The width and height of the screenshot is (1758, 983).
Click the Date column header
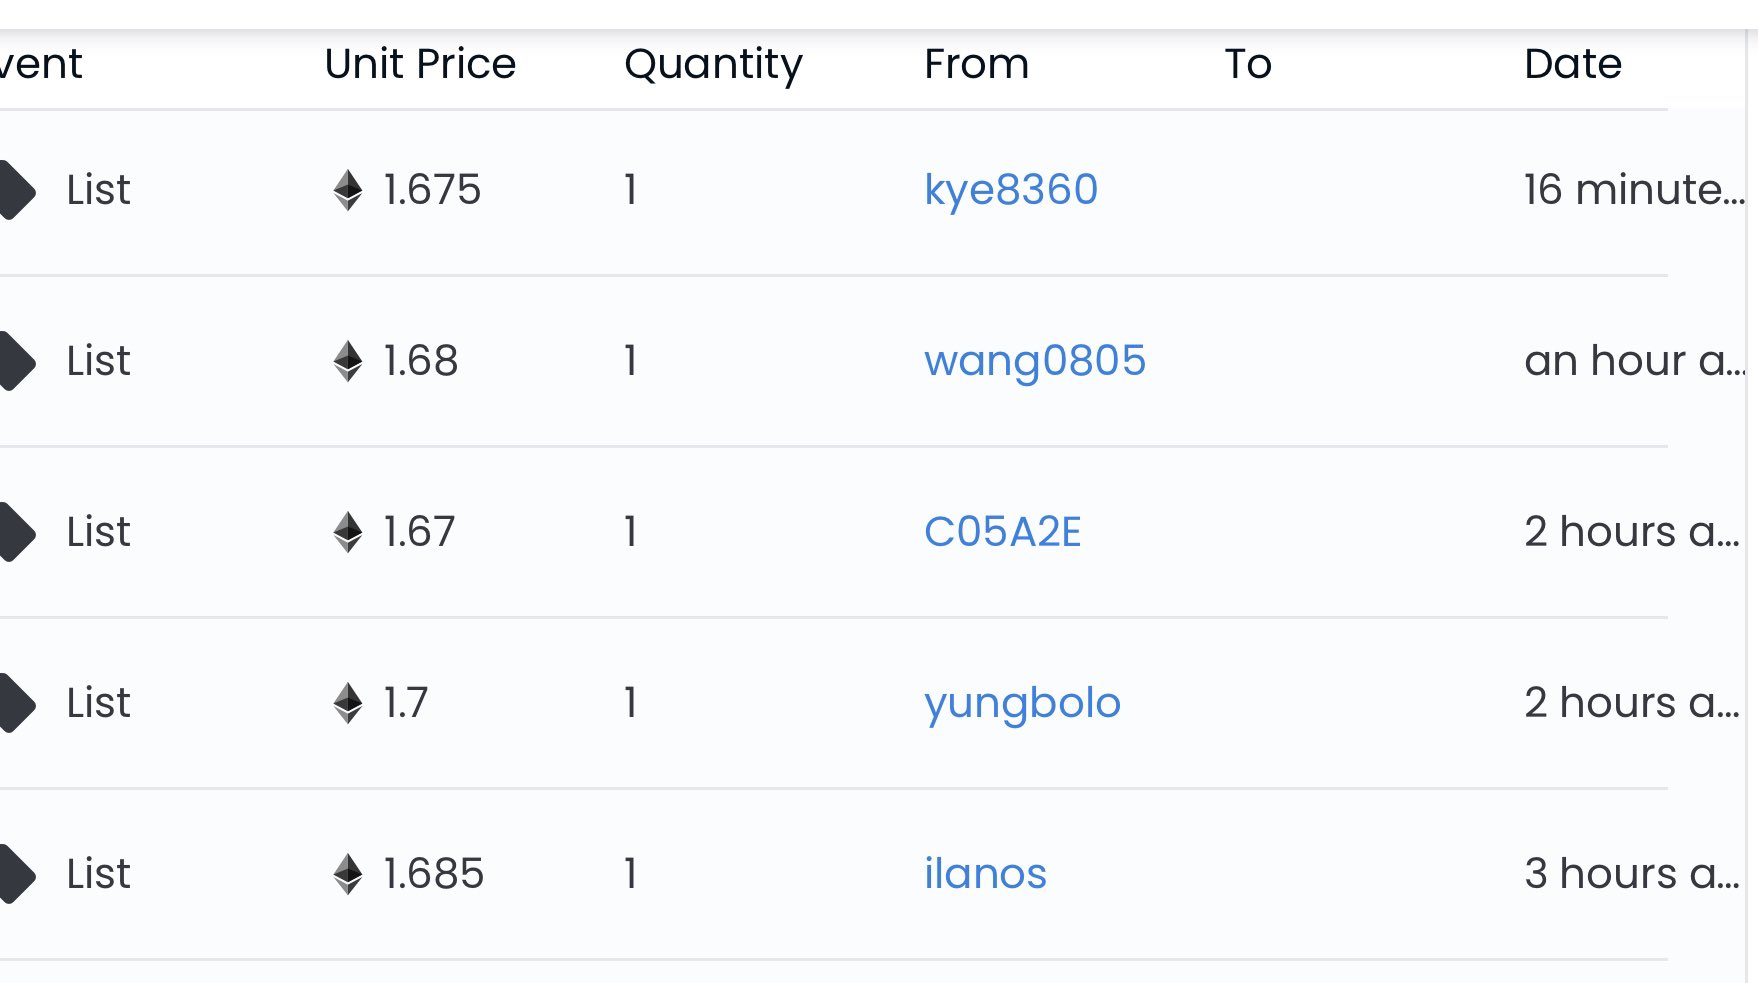1573,64
